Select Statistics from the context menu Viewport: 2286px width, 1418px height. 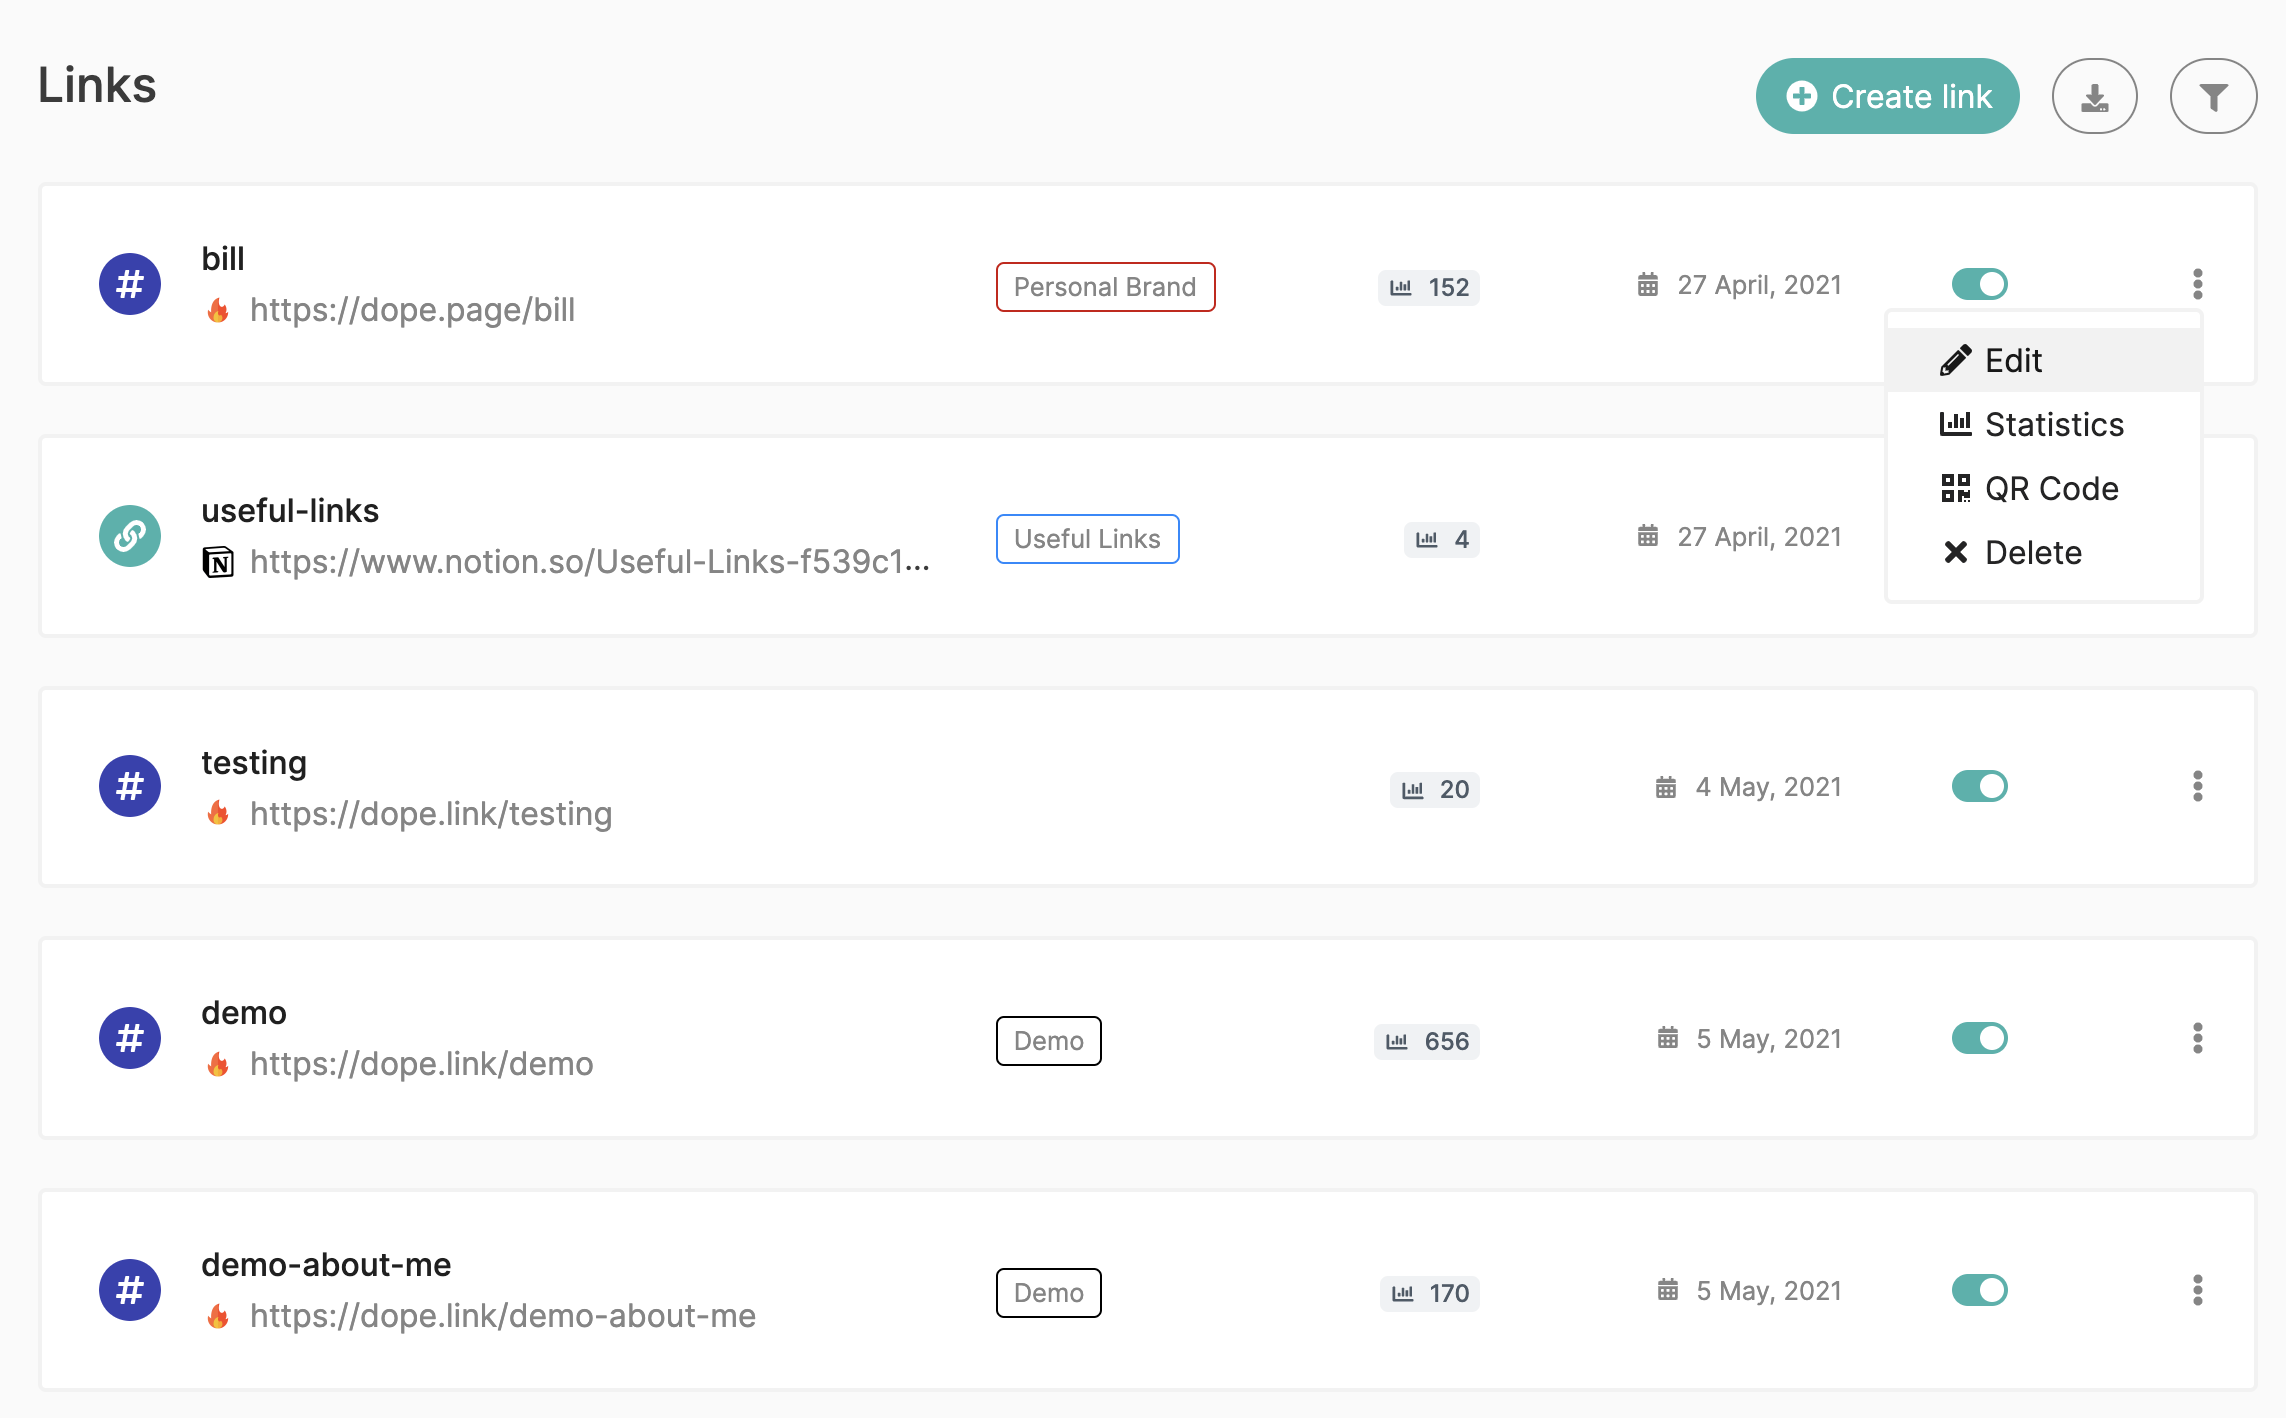point(2044,424)
